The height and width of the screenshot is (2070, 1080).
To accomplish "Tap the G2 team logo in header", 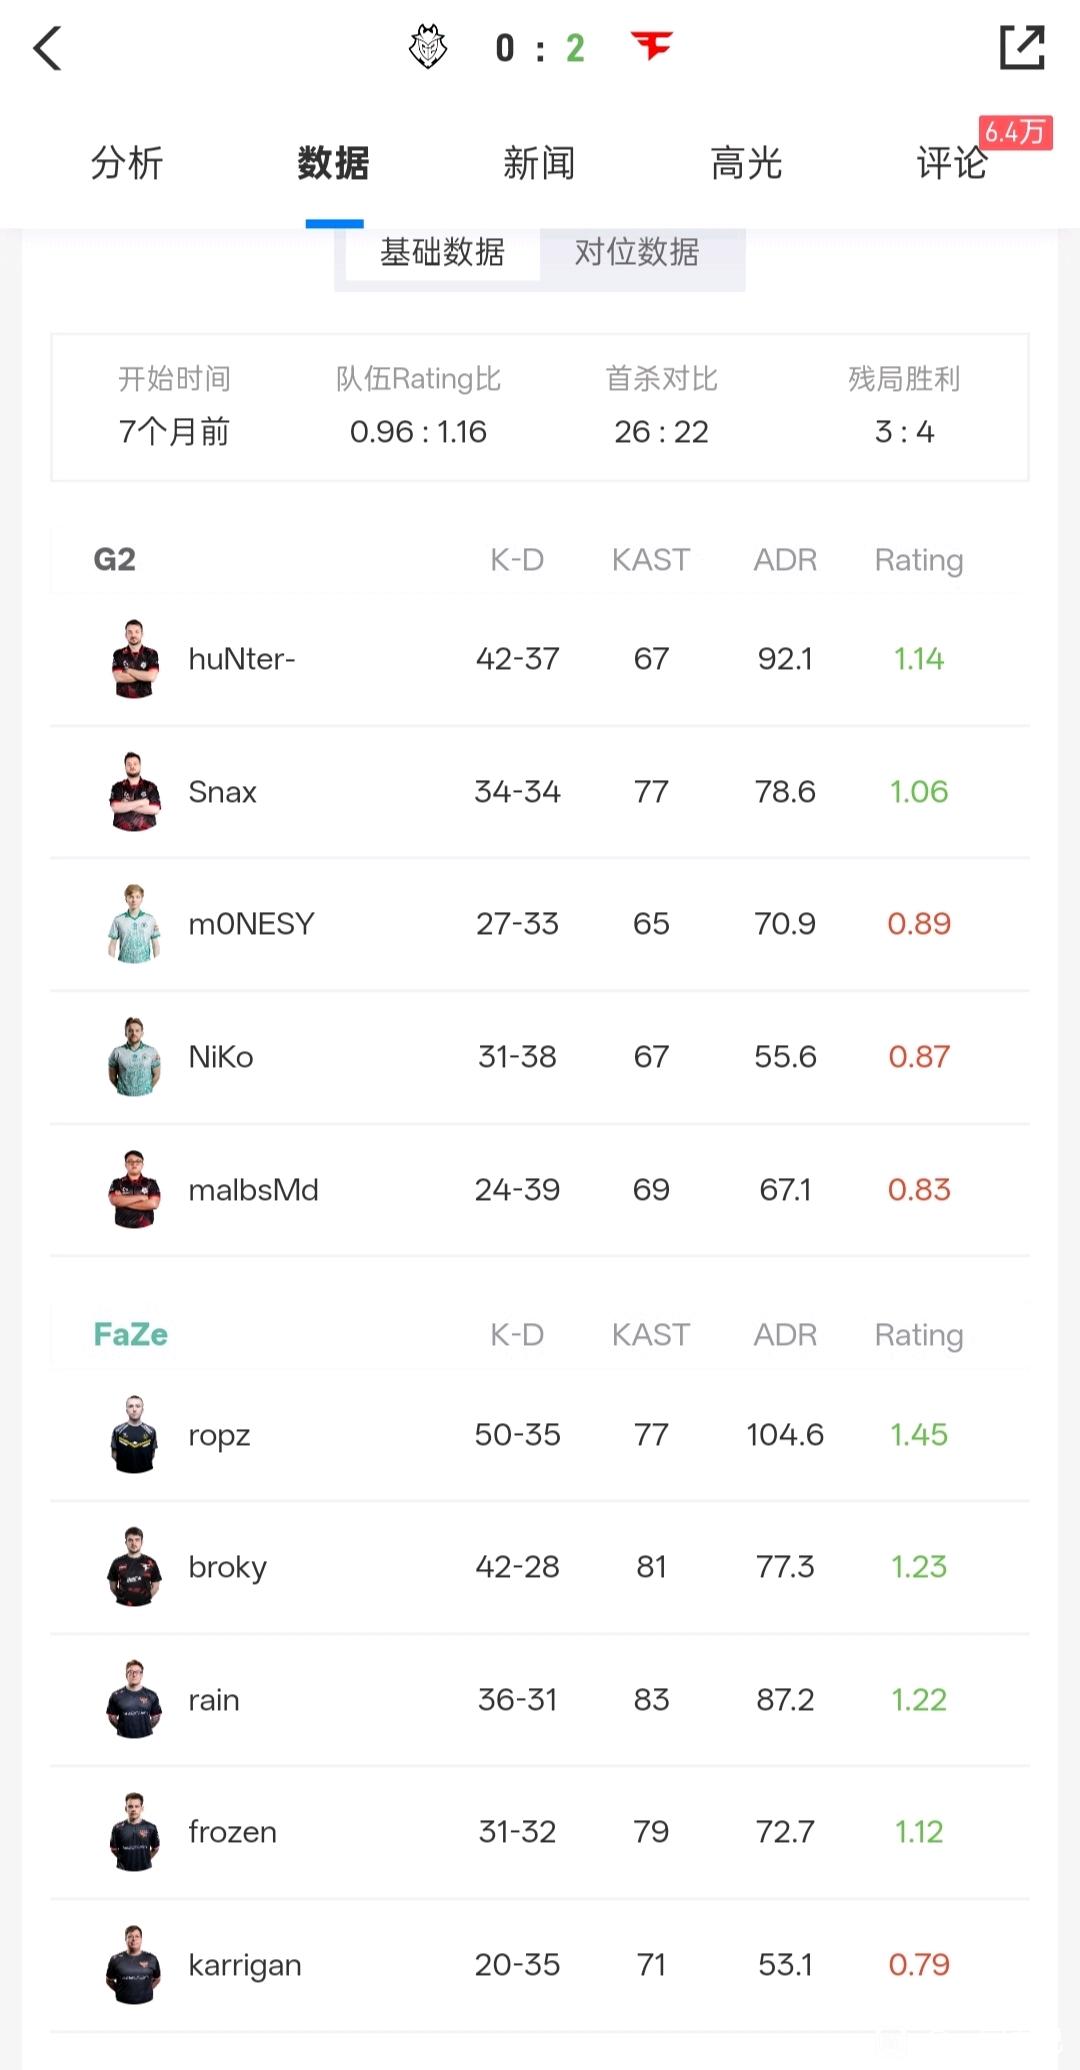I will point(428,47).
